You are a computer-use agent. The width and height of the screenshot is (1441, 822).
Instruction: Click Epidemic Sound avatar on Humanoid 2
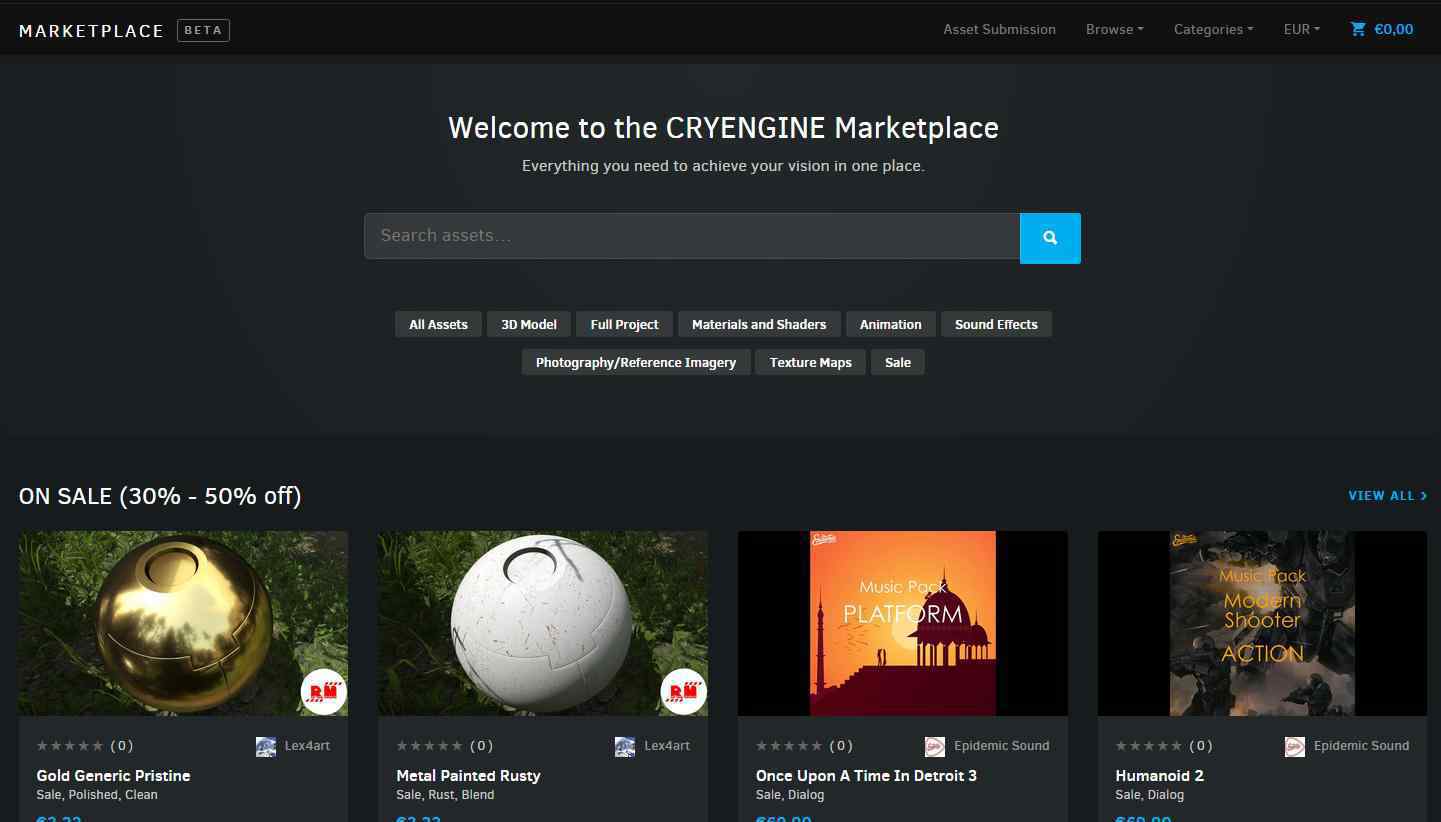[x=1295, y=746]
